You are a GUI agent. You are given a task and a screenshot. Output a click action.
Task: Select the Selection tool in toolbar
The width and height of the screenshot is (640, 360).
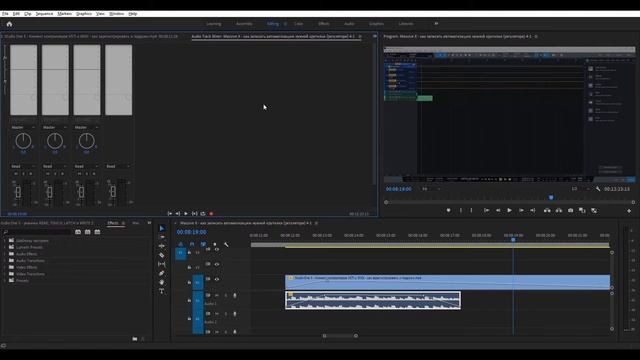click(x=162, y=228)
